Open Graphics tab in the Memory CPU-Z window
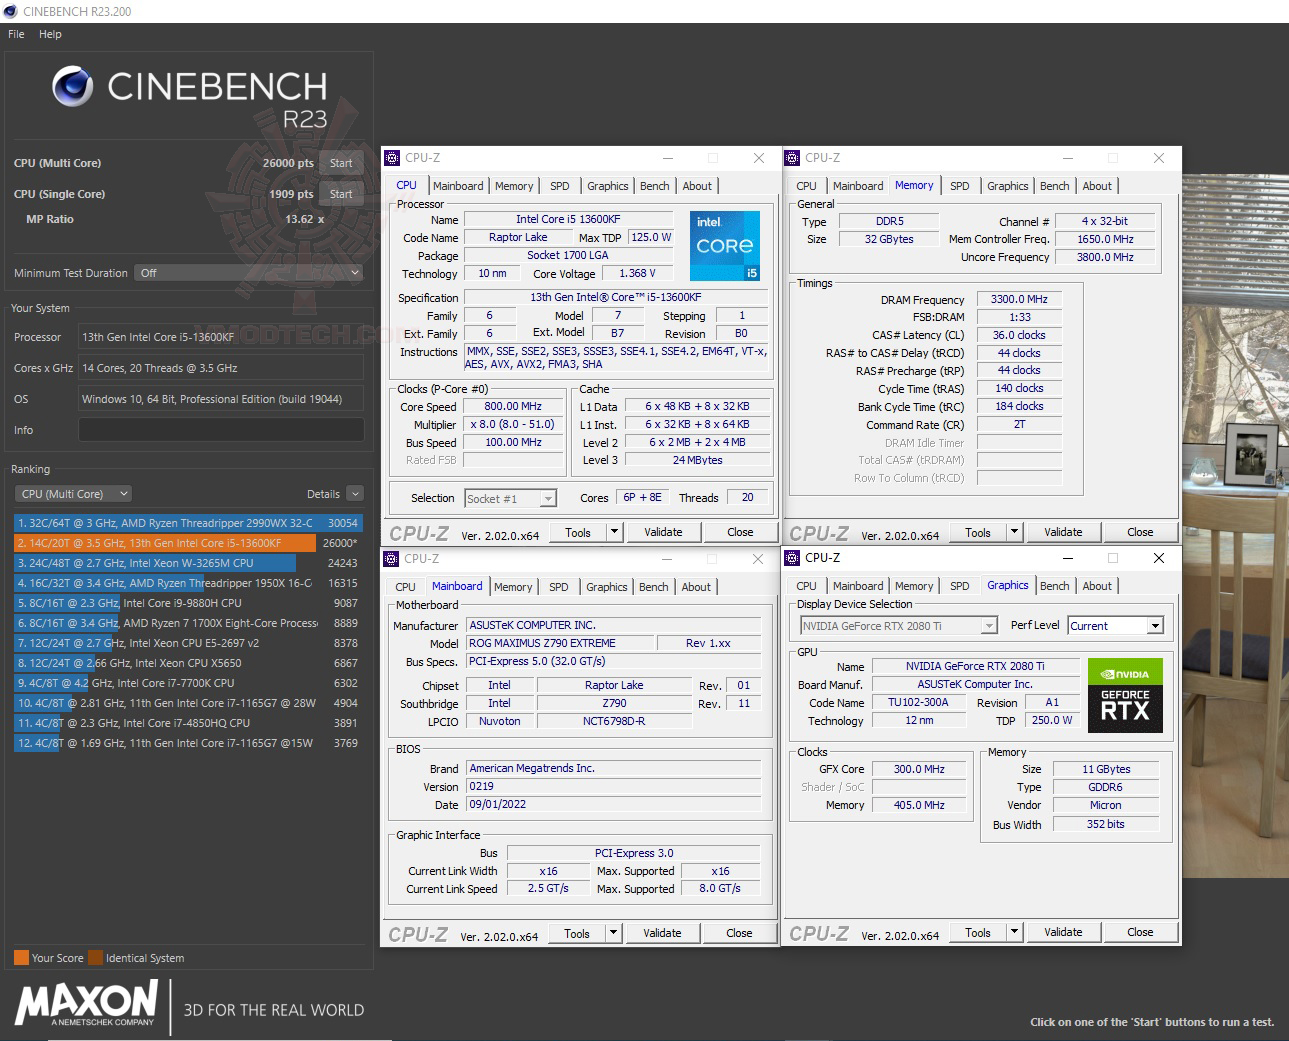The image size is (1289, 1041). pos(1008,186)
